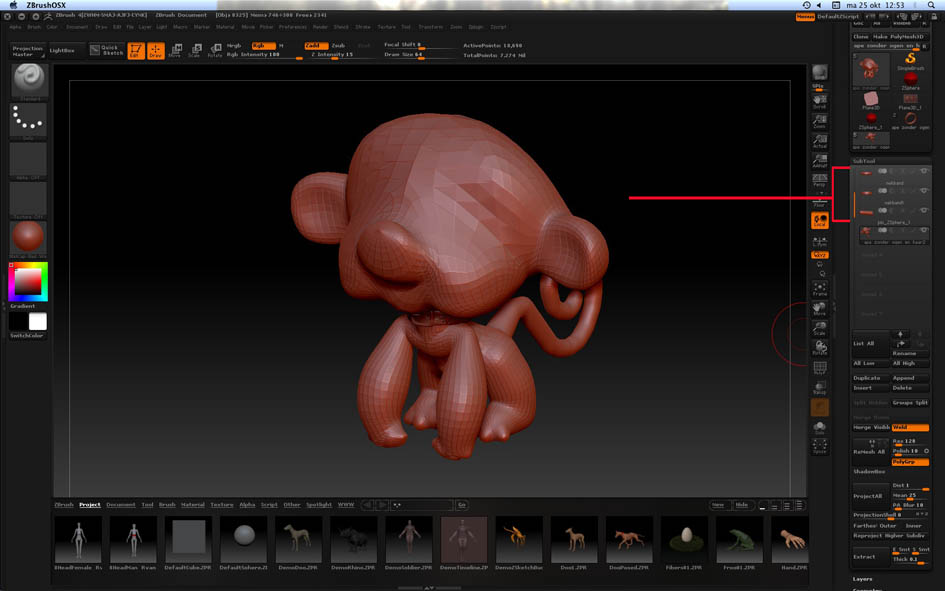Activate the Edit mode button
The width and height of the screenshot is (945, 591).
136,51
